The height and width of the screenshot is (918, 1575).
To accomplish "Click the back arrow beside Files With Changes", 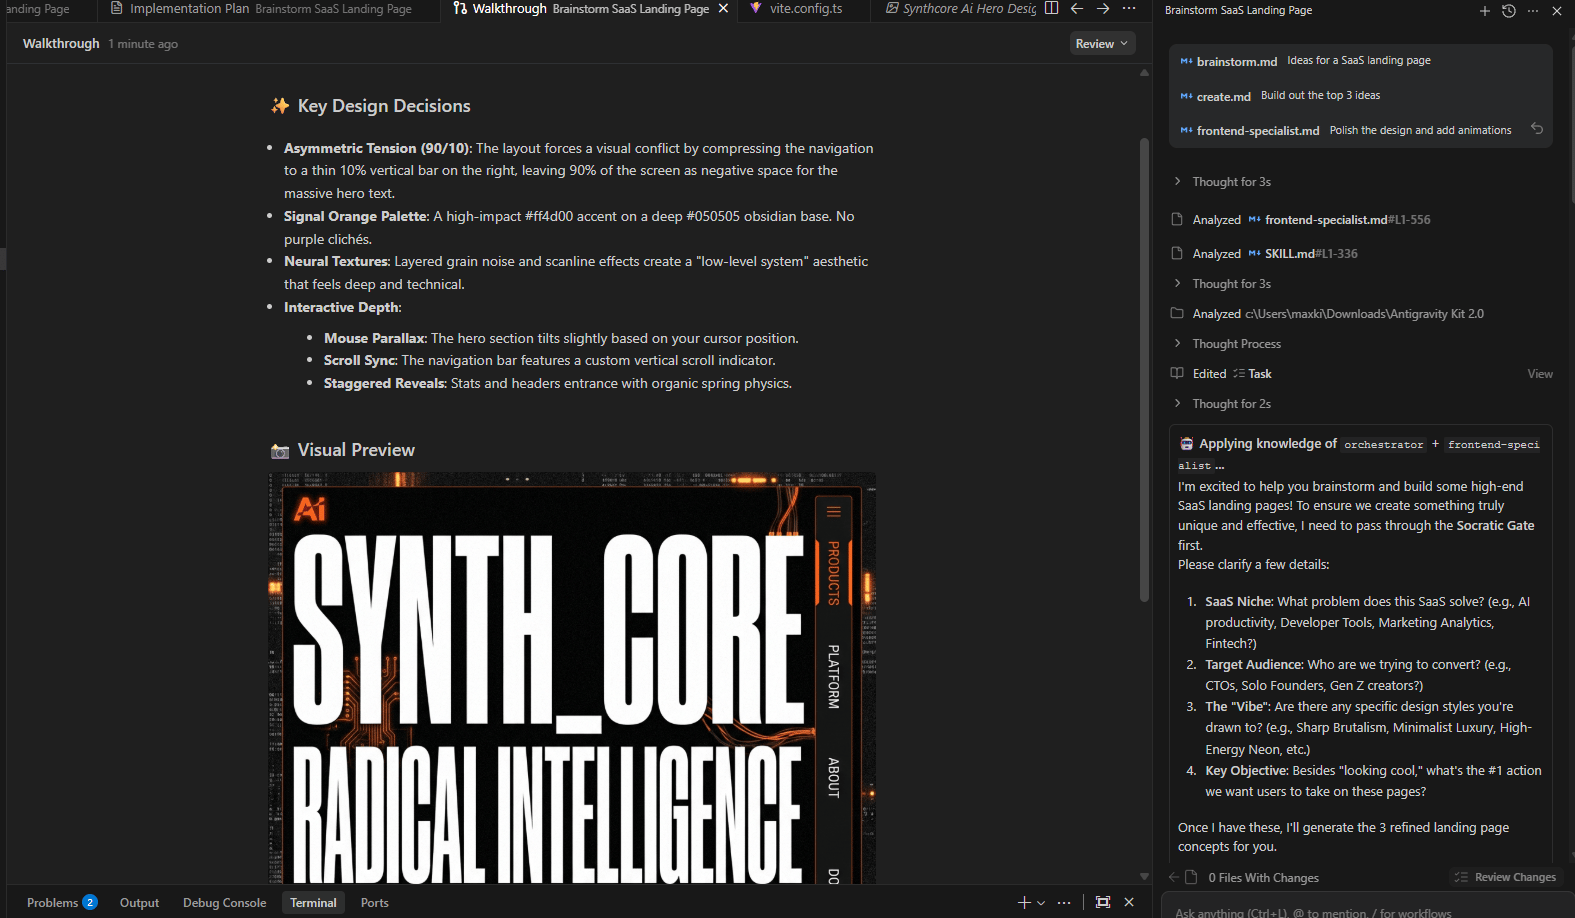I will (1174, 877).
